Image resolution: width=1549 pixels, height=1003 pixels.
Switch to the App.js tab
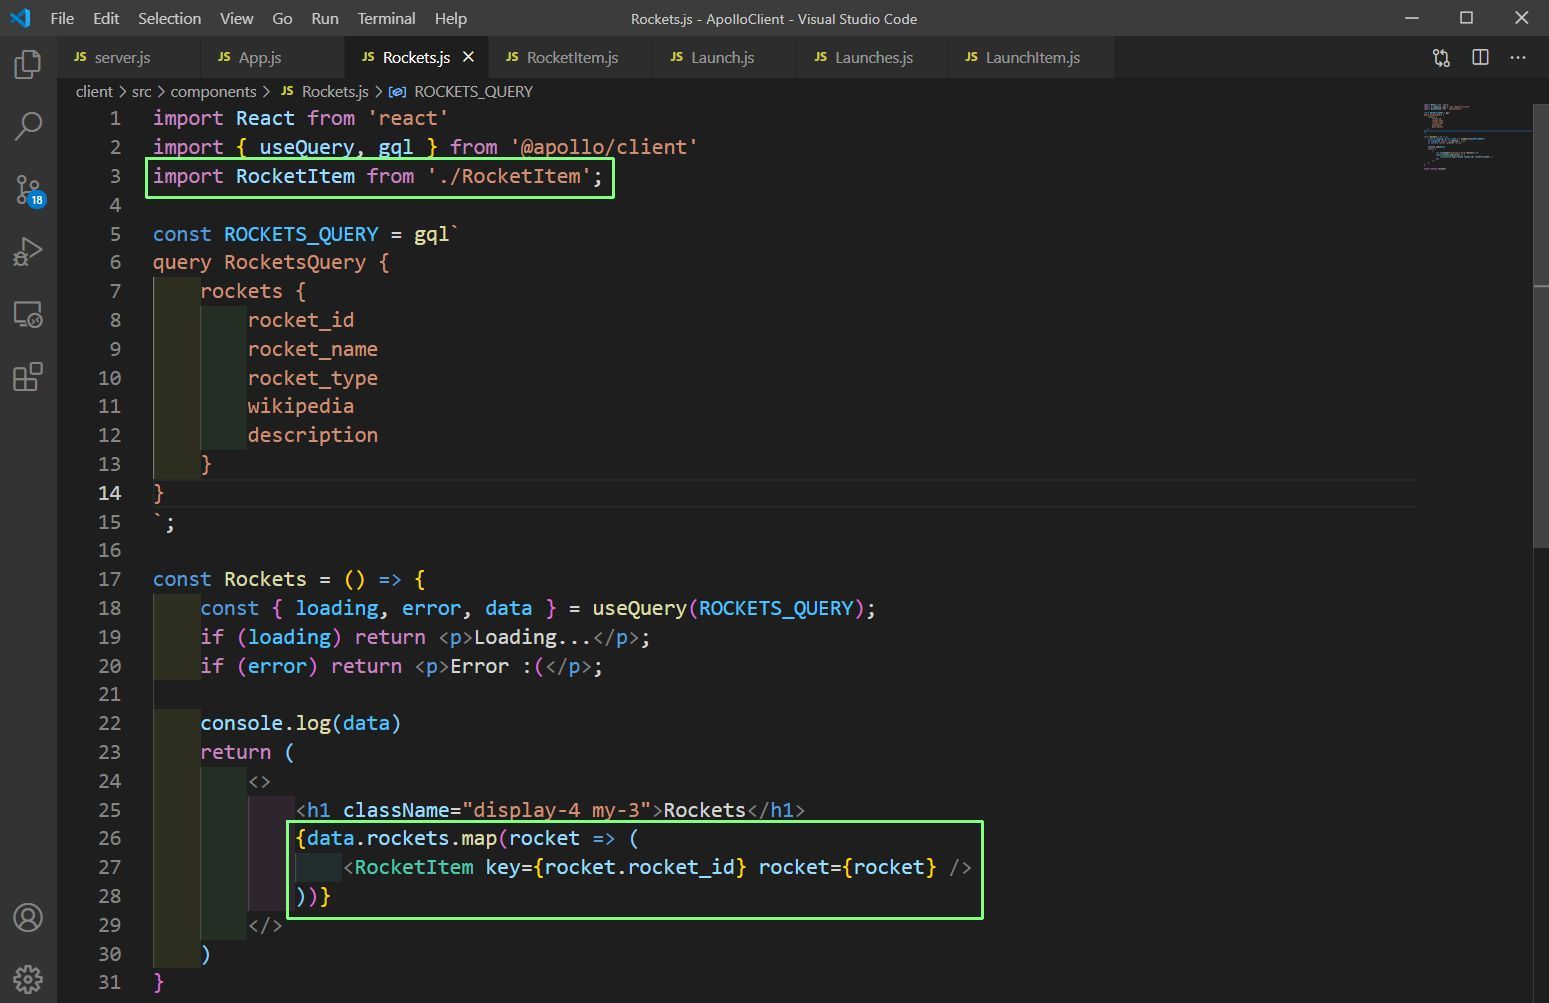pyautogui.click(x=272, y=57)
